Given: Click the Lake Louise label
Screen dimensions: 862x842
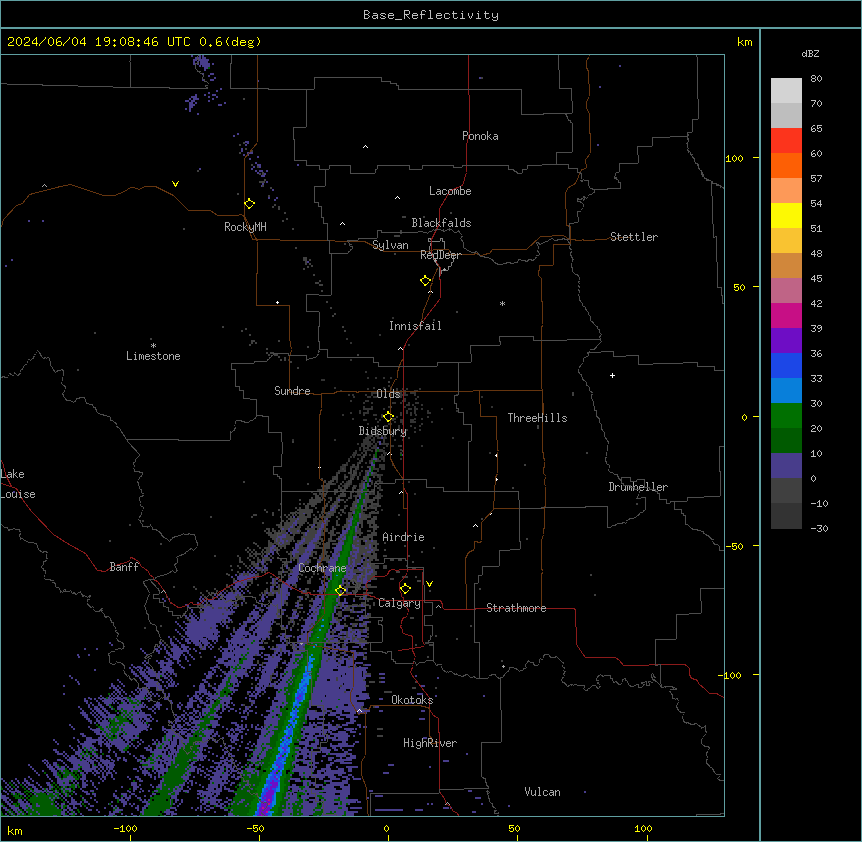Looking at the screenshot, I should pos(18,484).
